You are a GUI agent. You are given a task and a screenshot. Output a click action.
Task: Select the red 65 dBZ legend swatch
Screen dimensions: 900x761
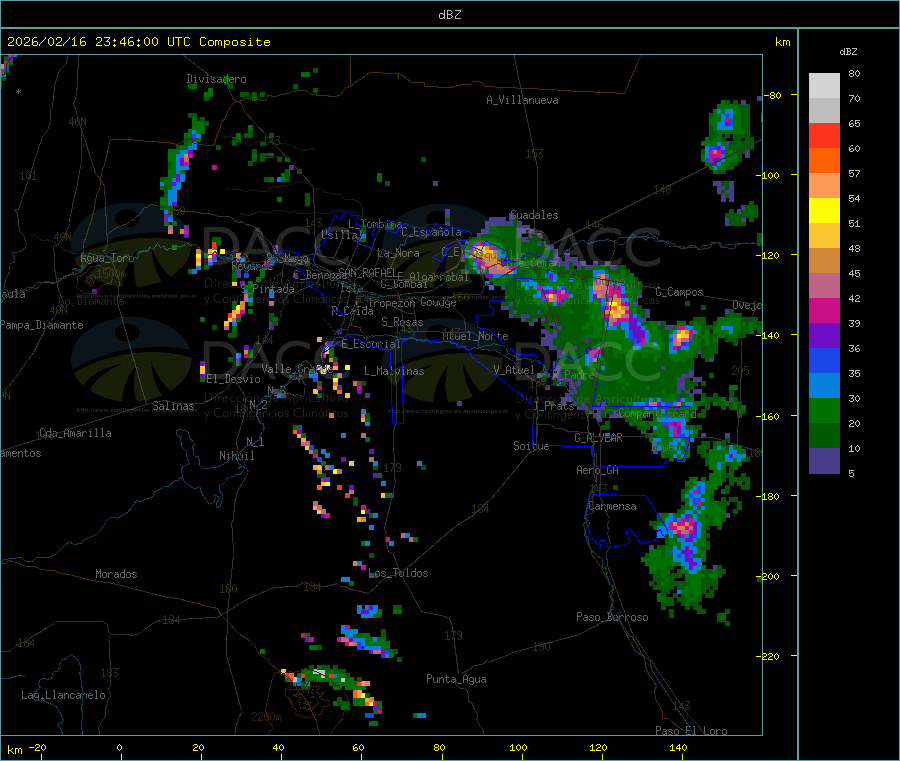824,135
